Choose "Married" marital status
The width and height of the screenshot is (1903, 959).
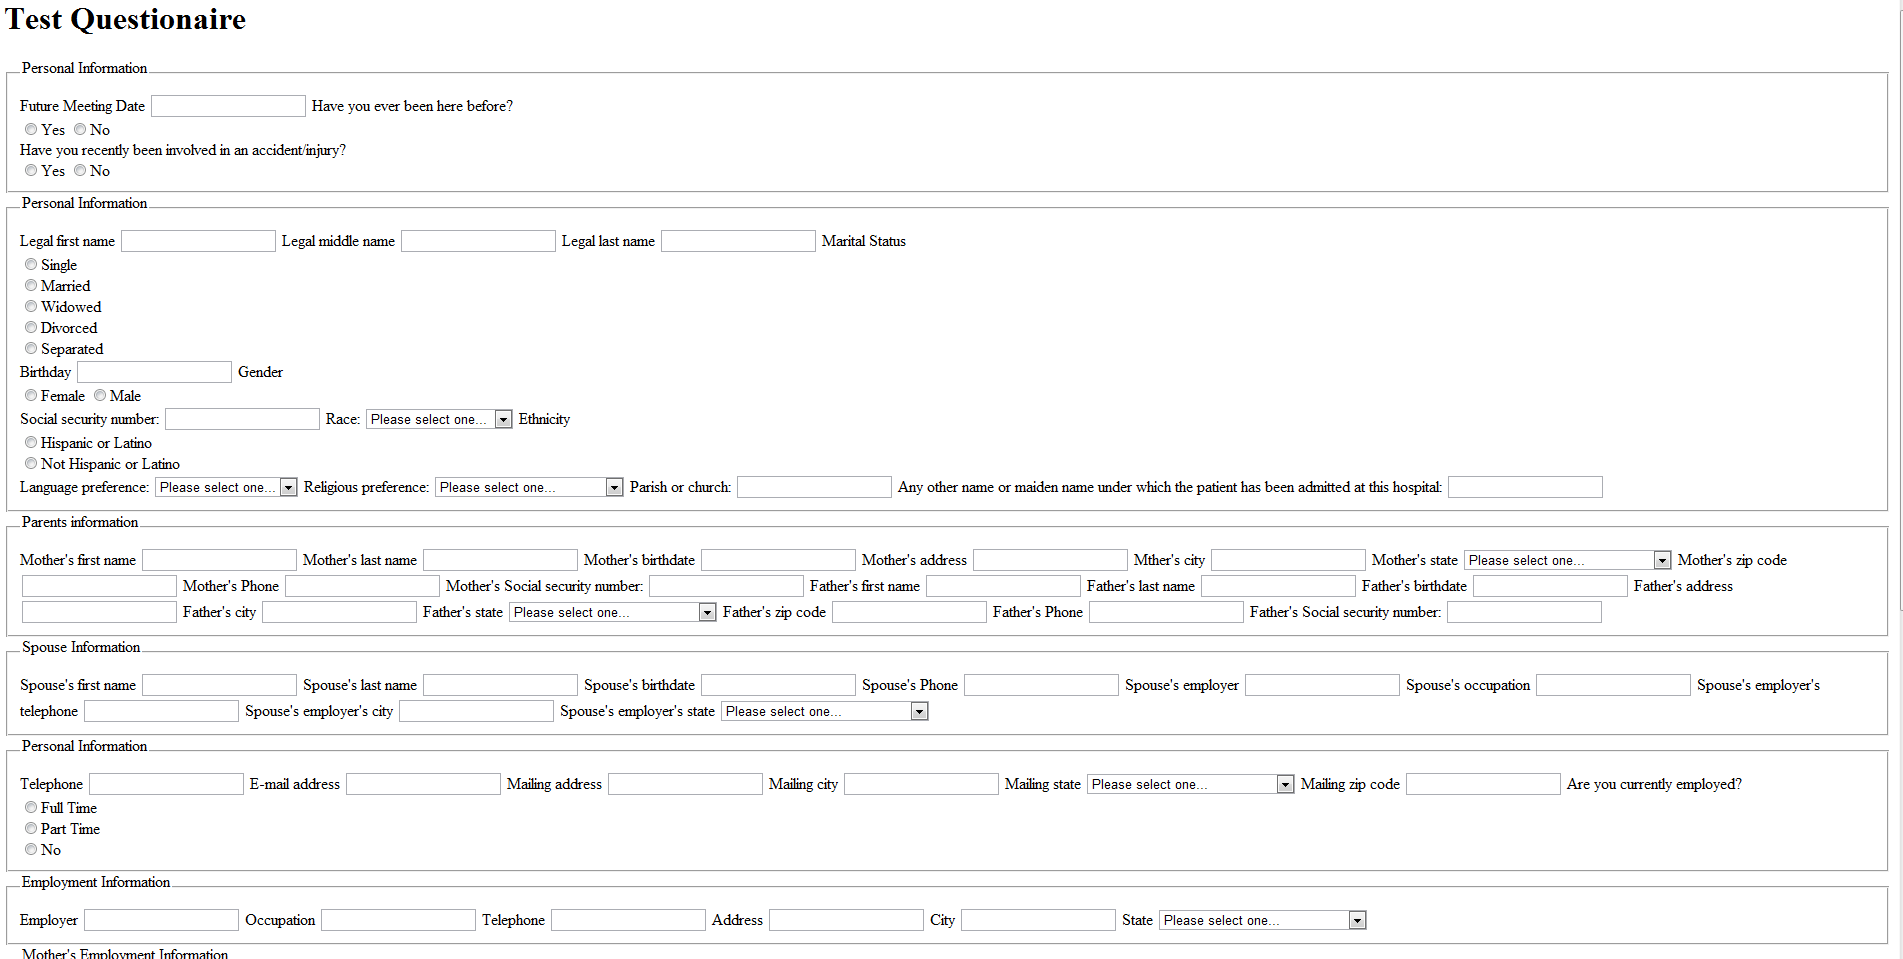[x=31, y=285]
